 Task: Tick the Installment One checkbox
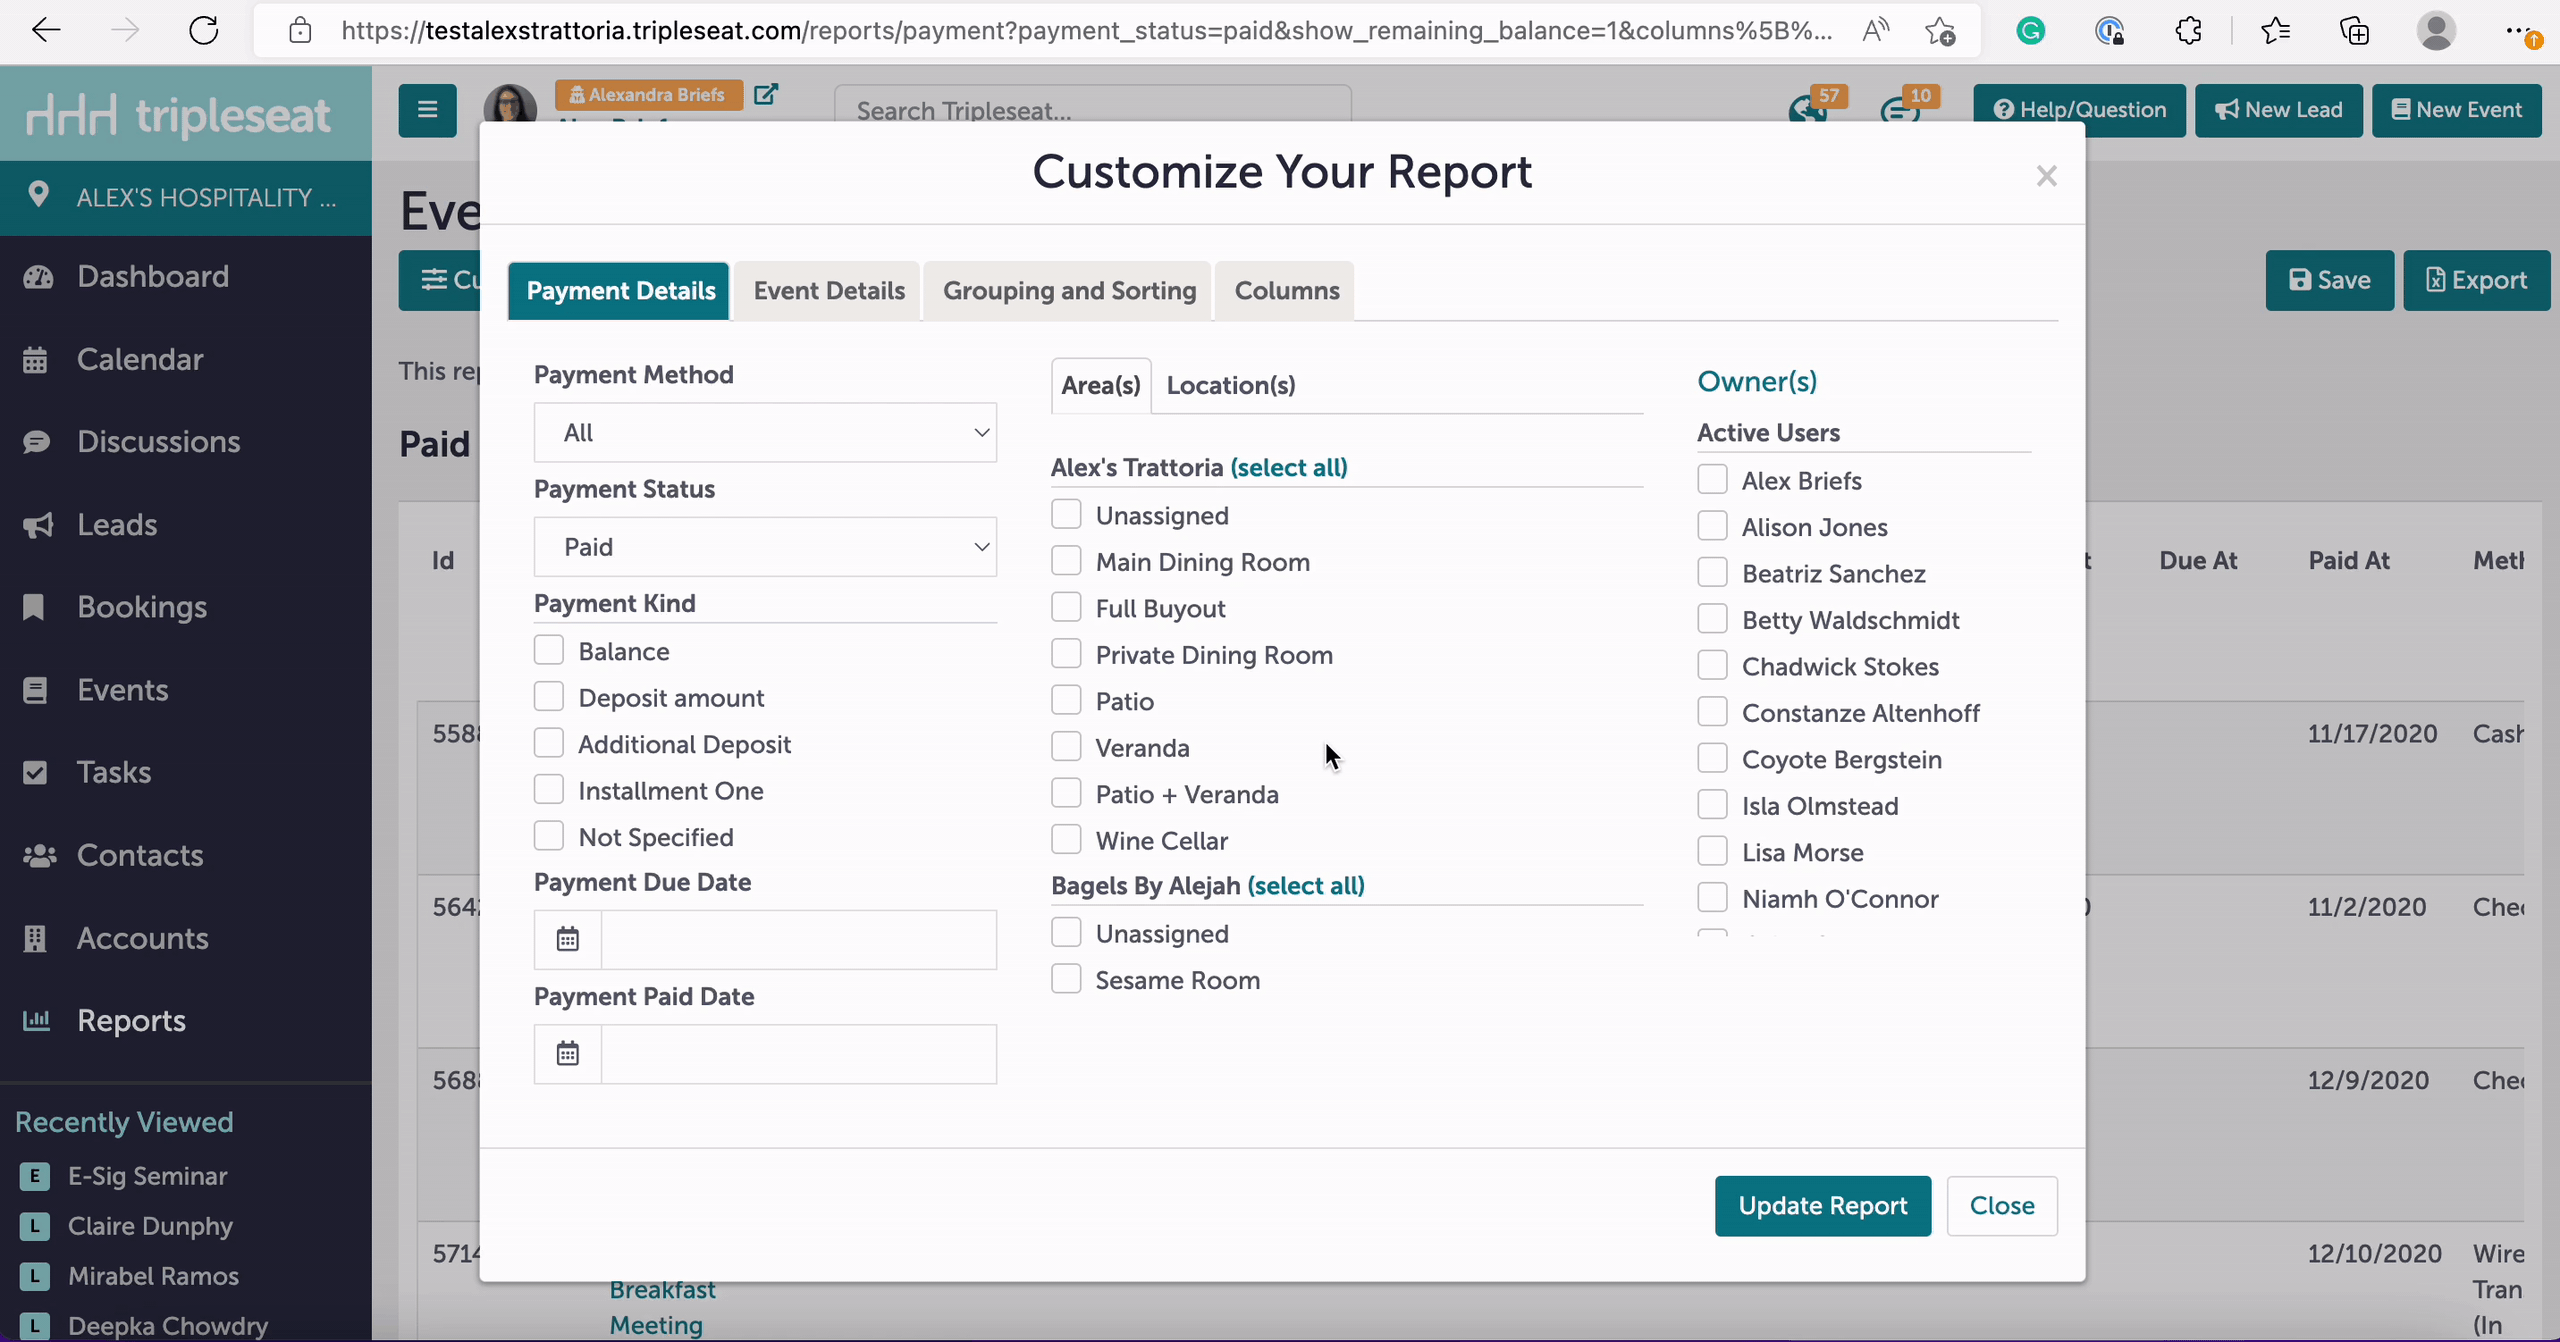(x=549, y=790)
